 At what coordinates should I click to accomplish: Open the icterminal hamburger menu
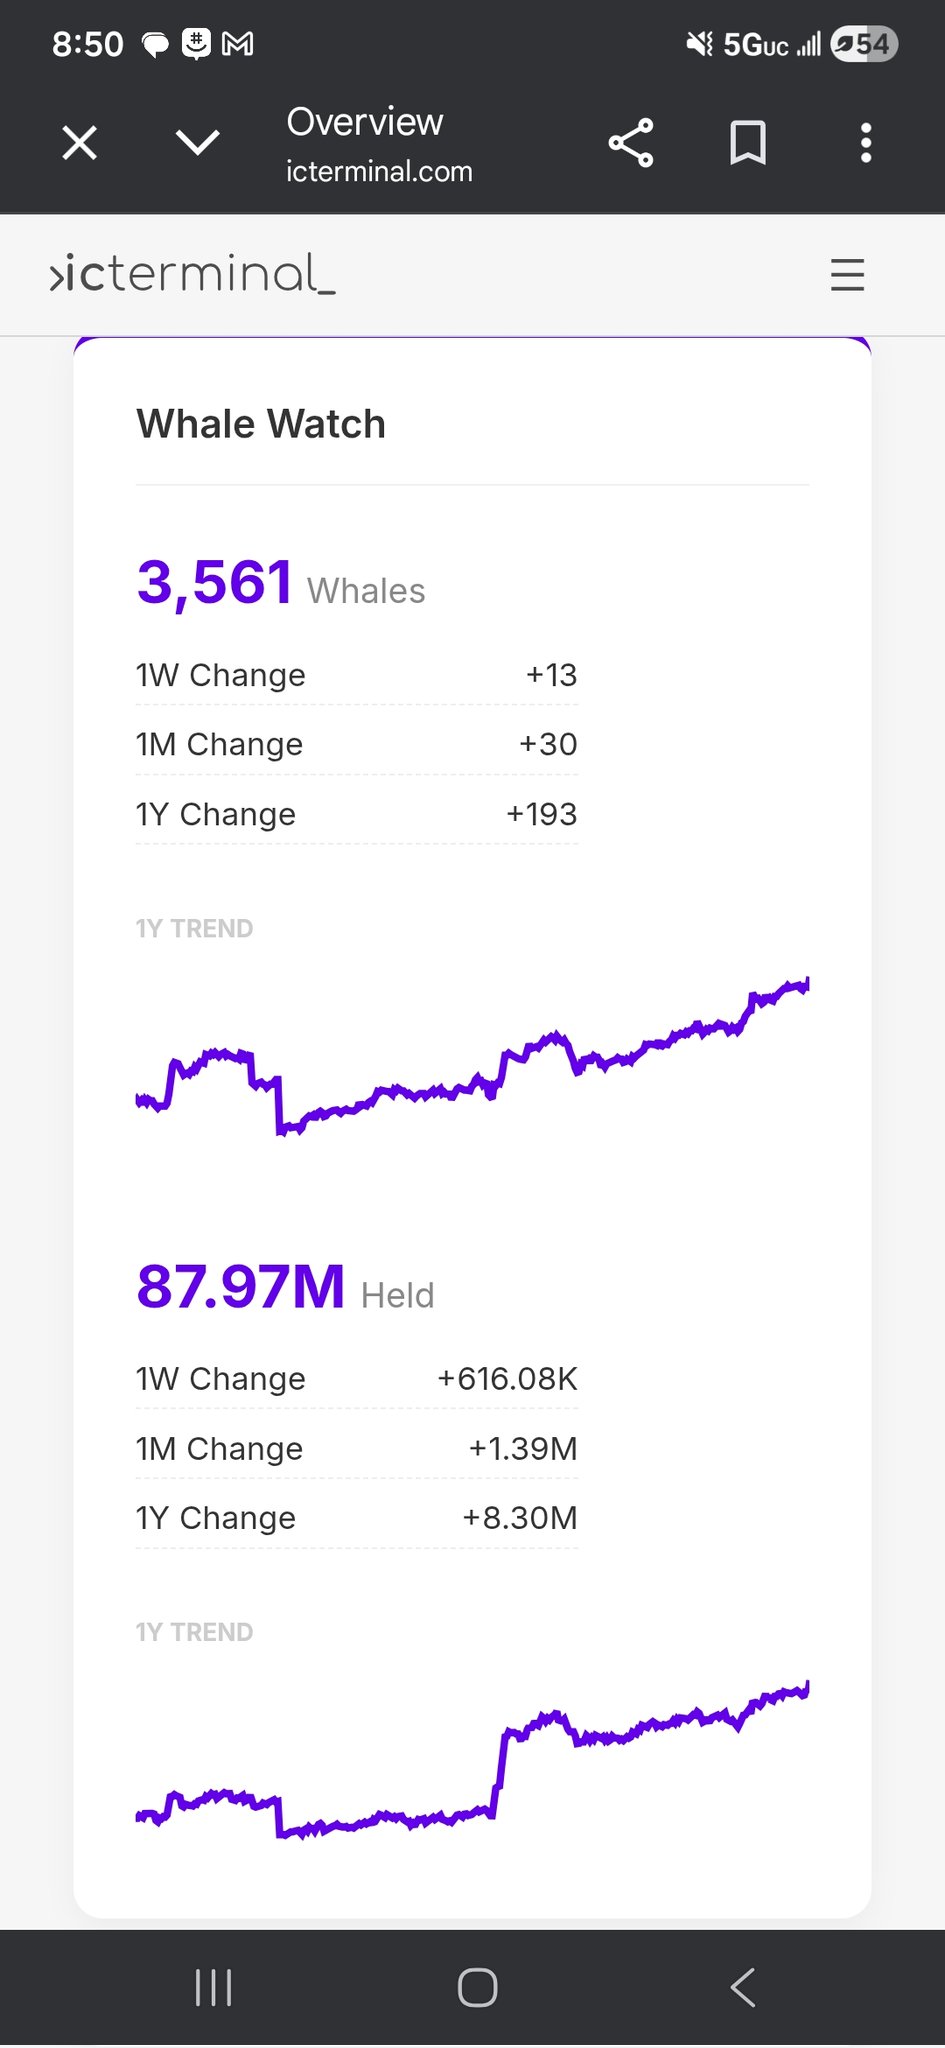pos(847,275)
